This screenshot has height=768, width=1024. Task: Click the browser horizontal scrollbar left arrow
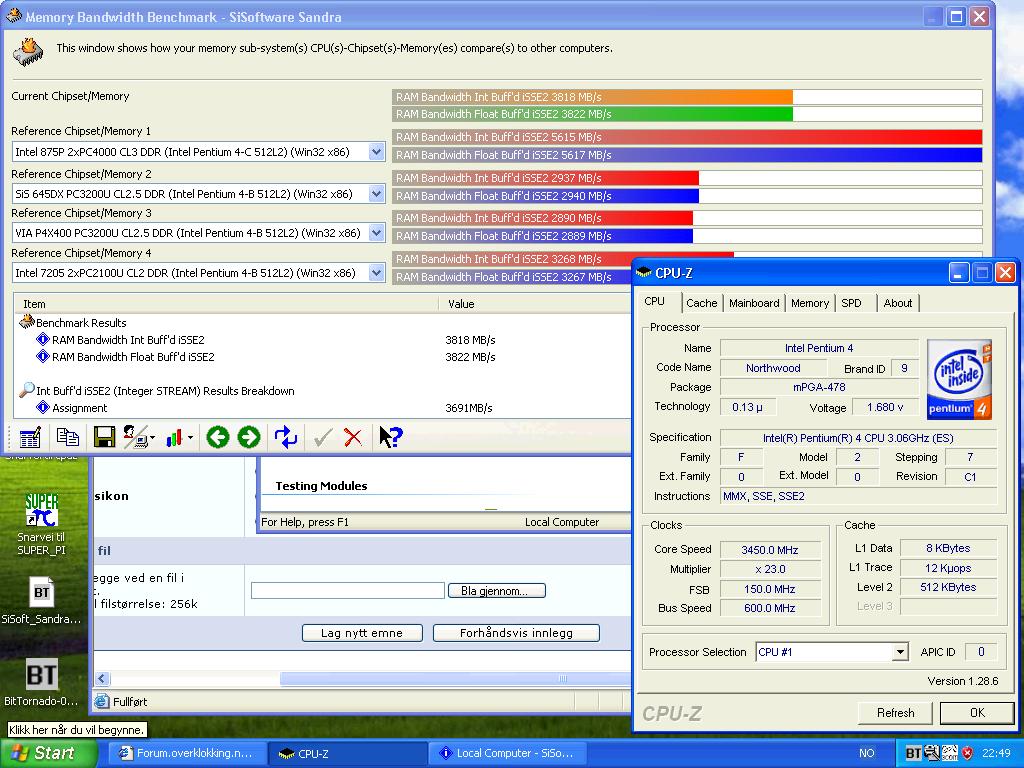(x=103, y=679)
